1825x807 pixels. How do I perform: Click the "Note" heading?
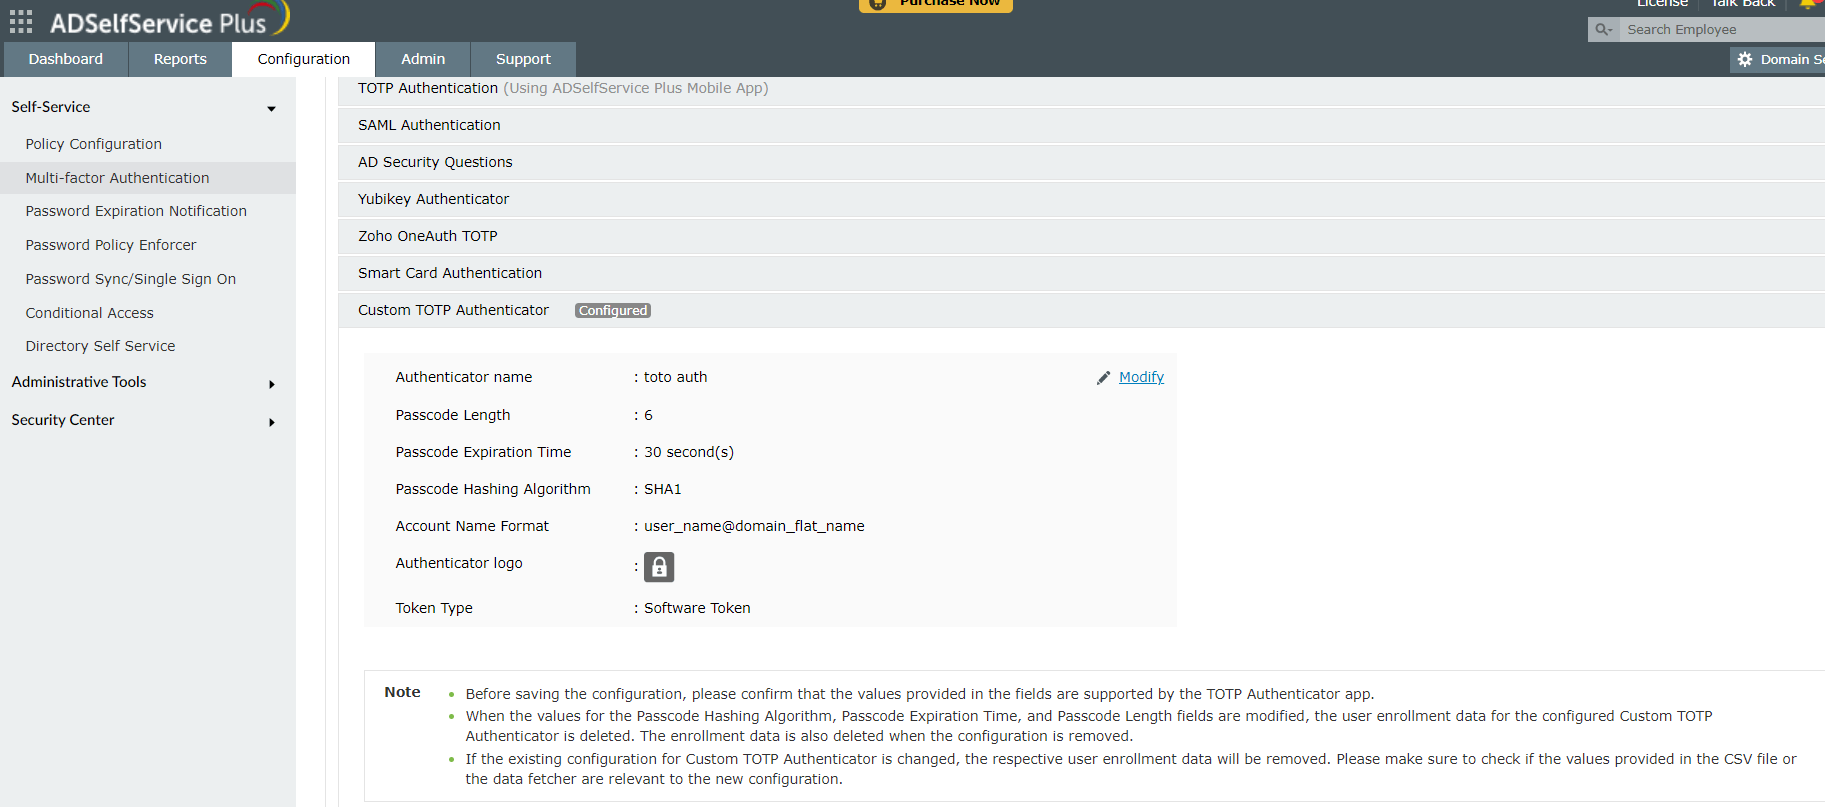pos(402,692)
